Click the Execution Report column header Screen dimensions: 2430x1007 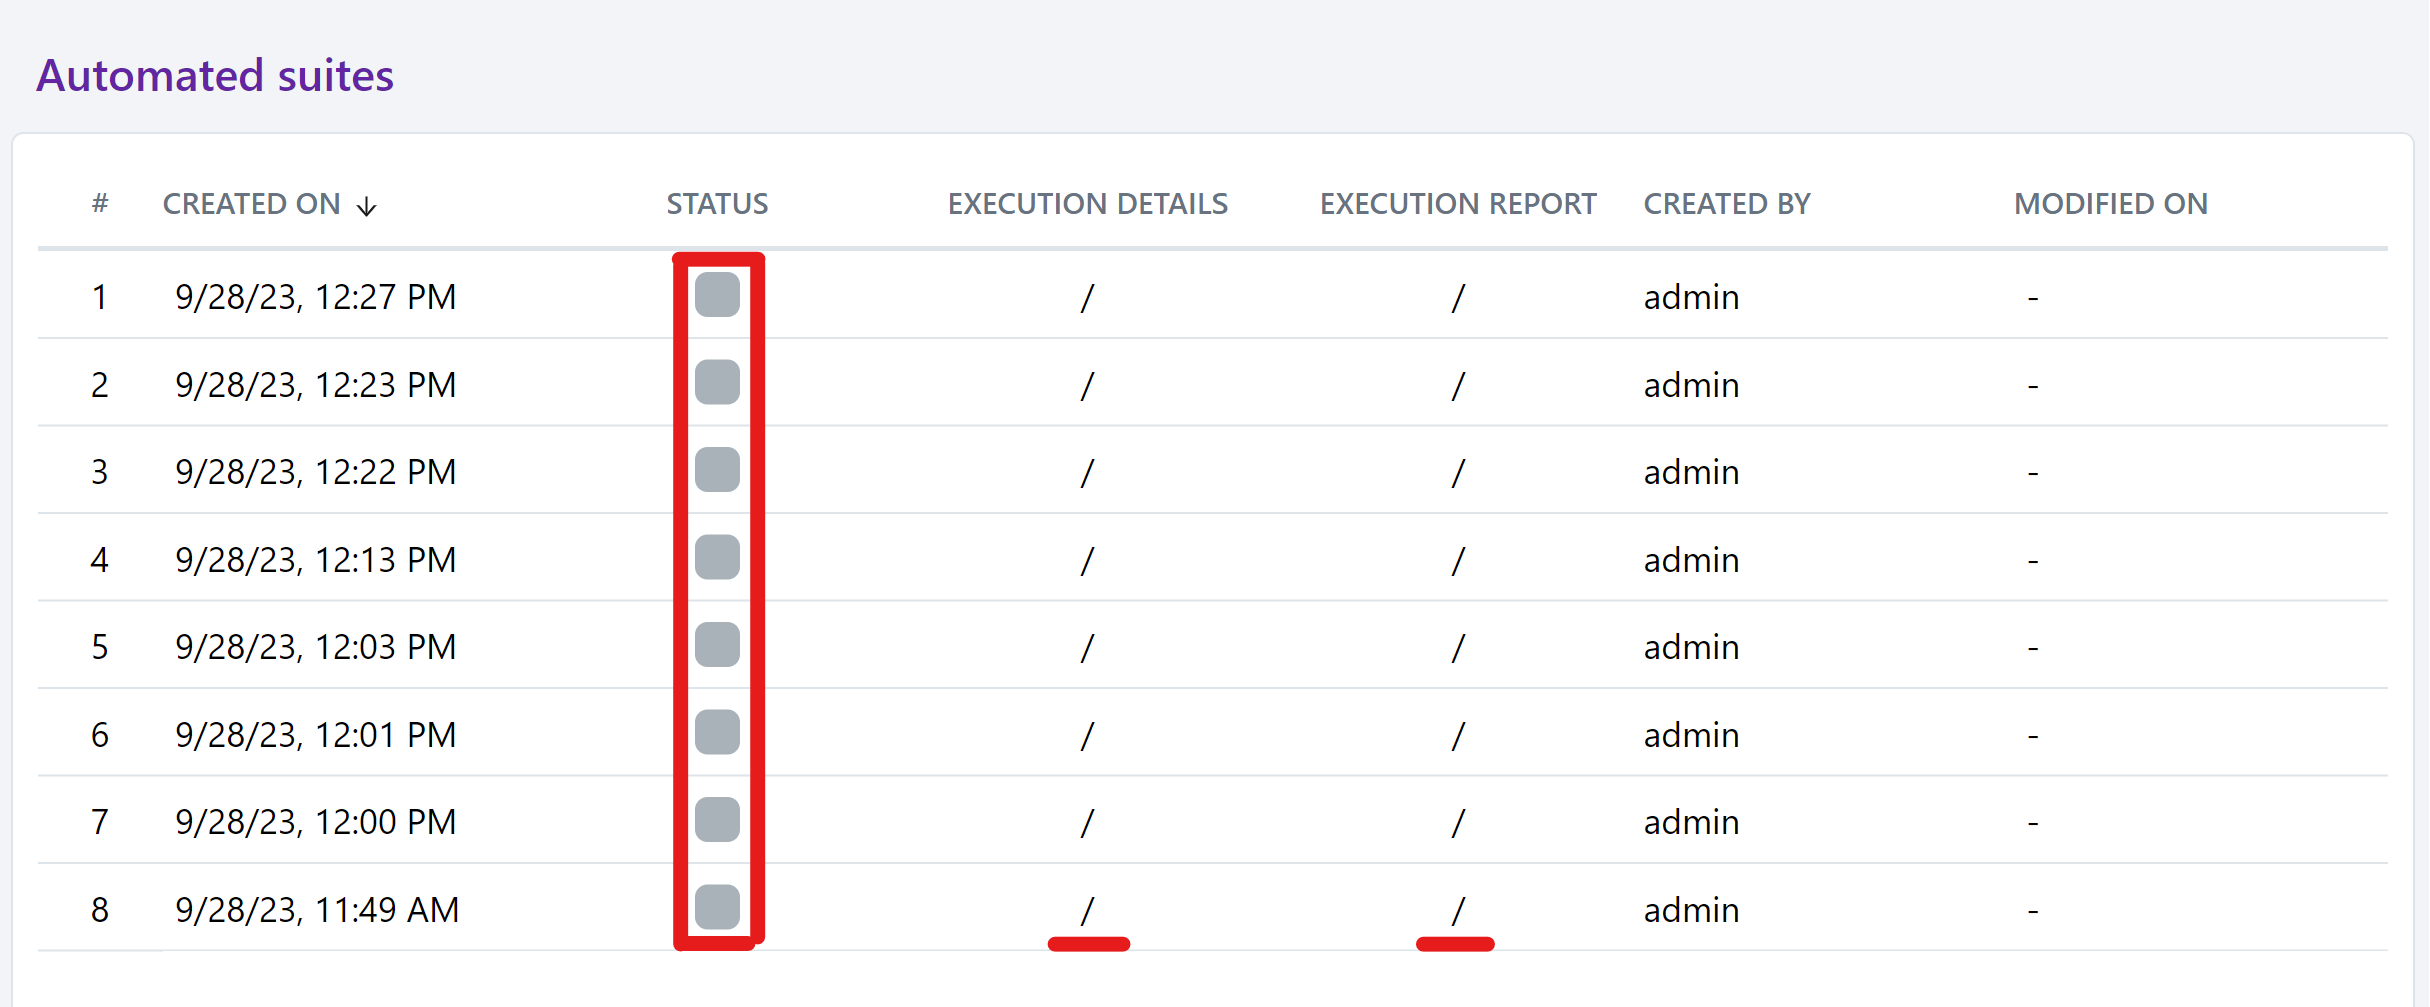(x=1457, y=204)
